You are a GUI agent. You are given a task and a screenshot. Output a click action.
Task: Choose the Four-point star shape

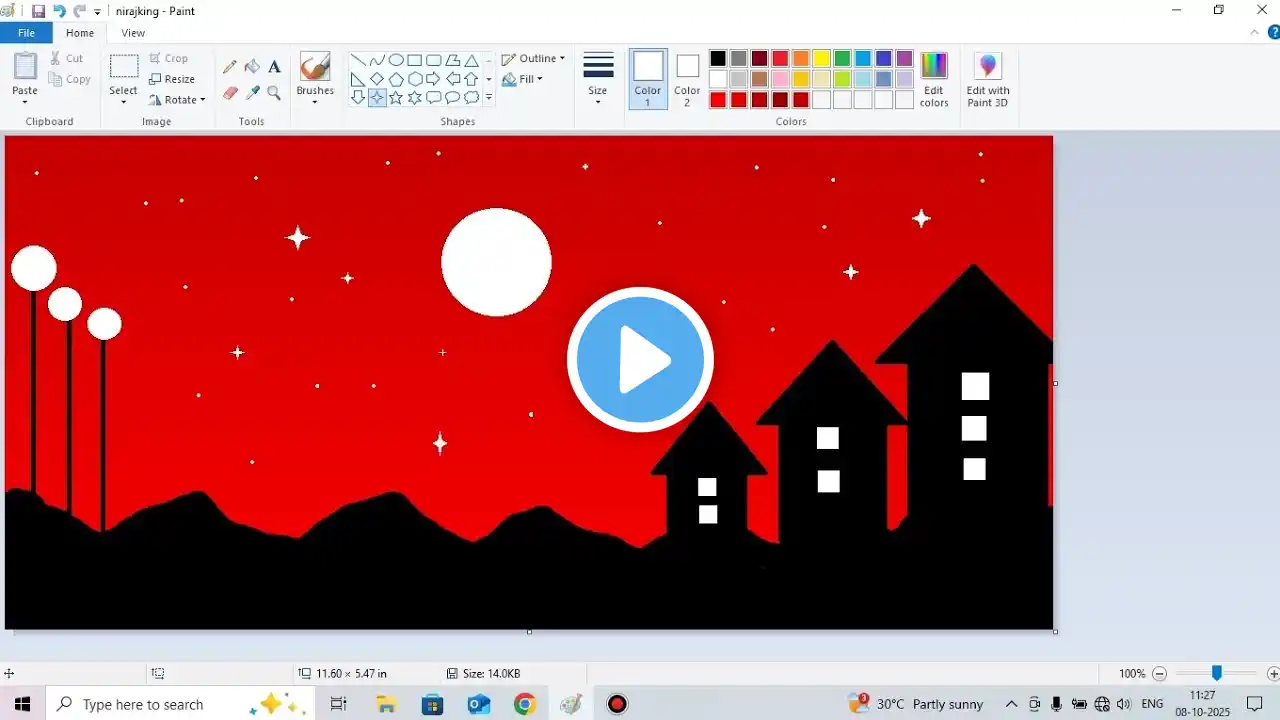click(377, 98)
